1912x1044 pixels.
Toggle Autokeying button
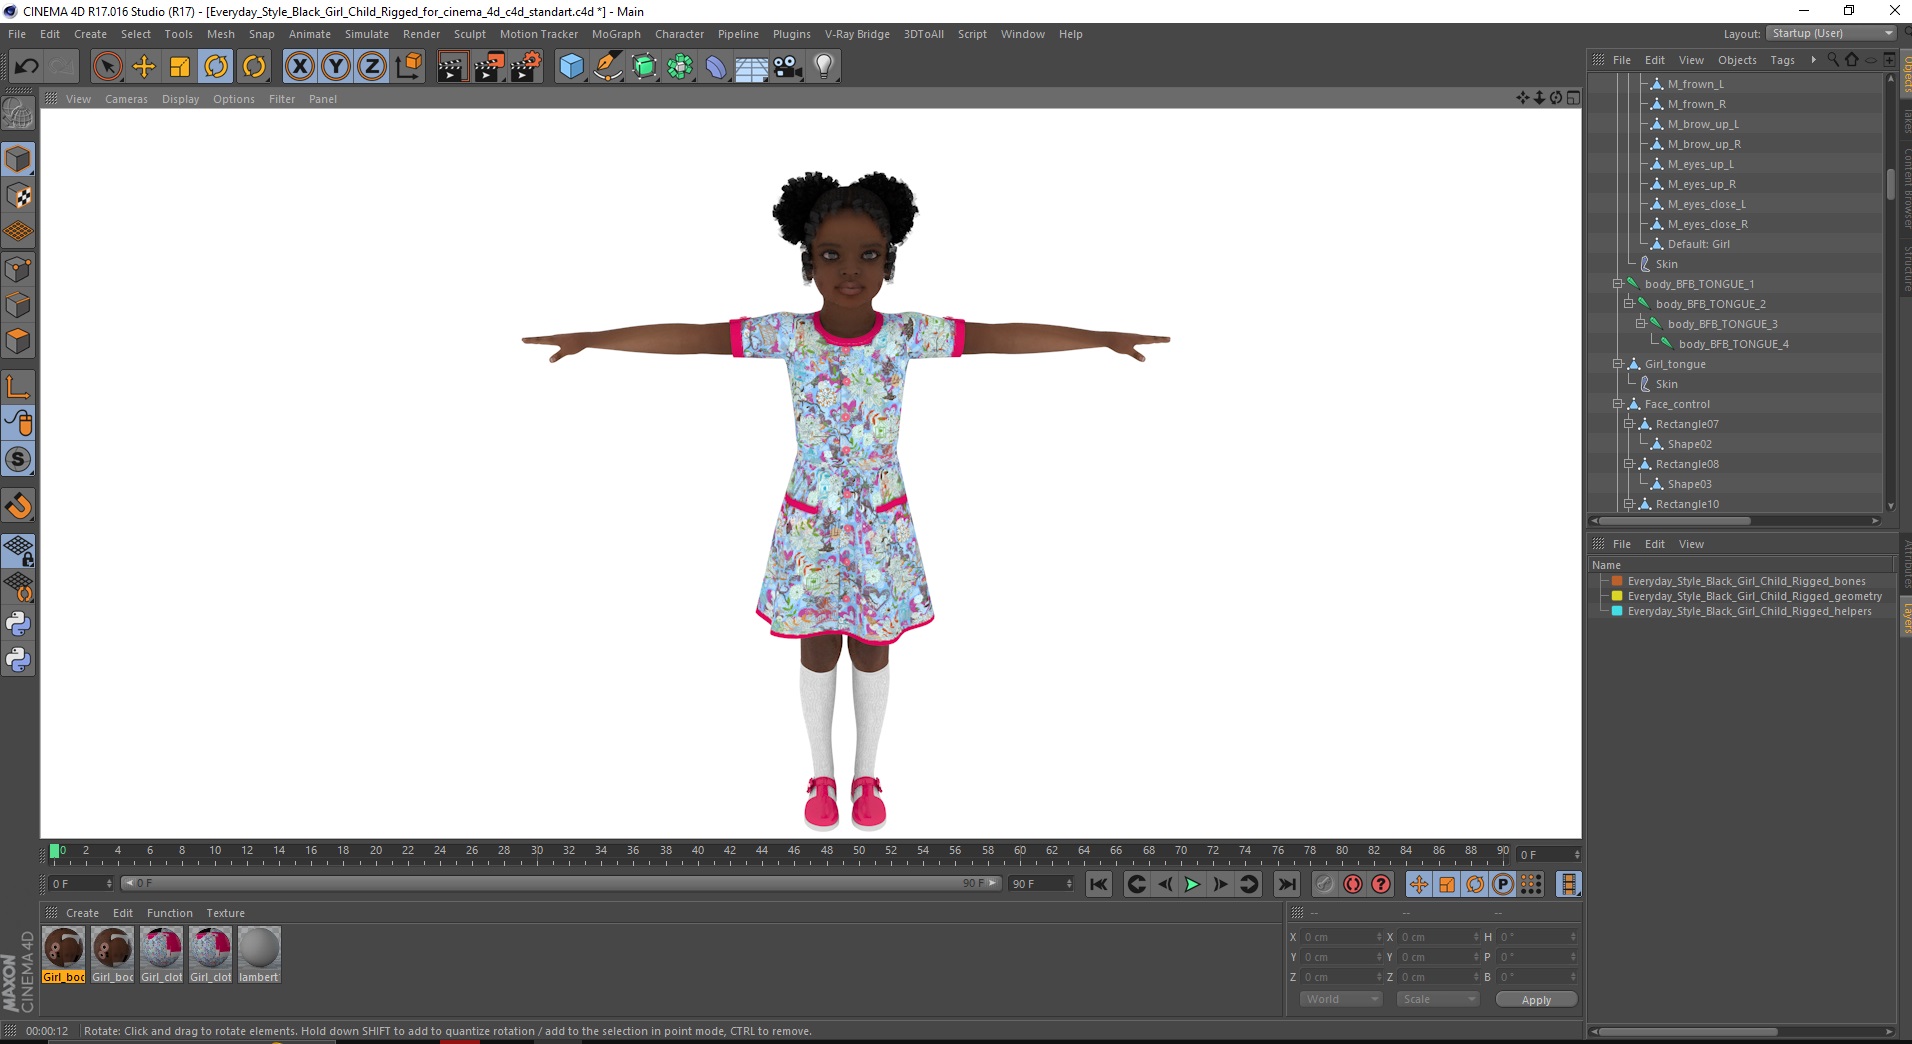tap(1353, 884)
